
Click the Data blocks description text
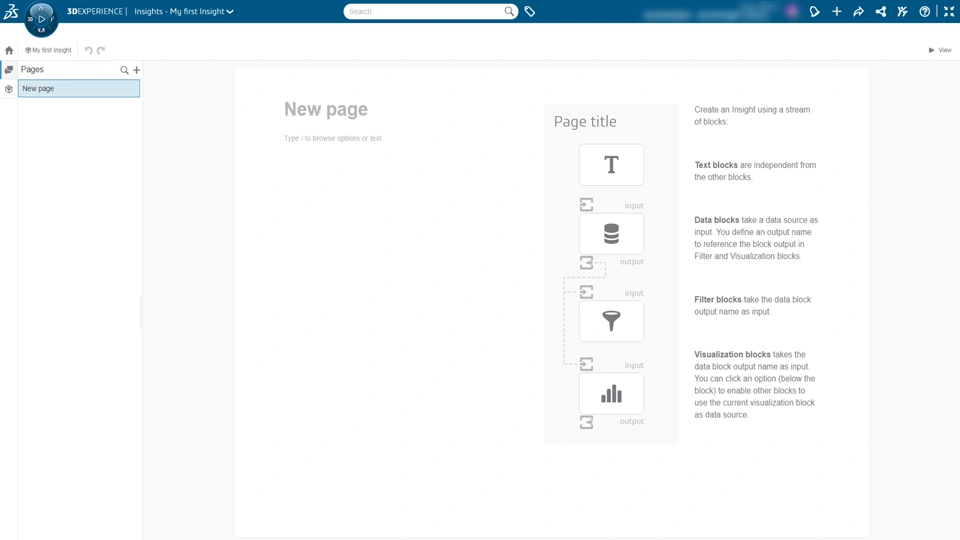pyautogui.click(x=756, y=238)
